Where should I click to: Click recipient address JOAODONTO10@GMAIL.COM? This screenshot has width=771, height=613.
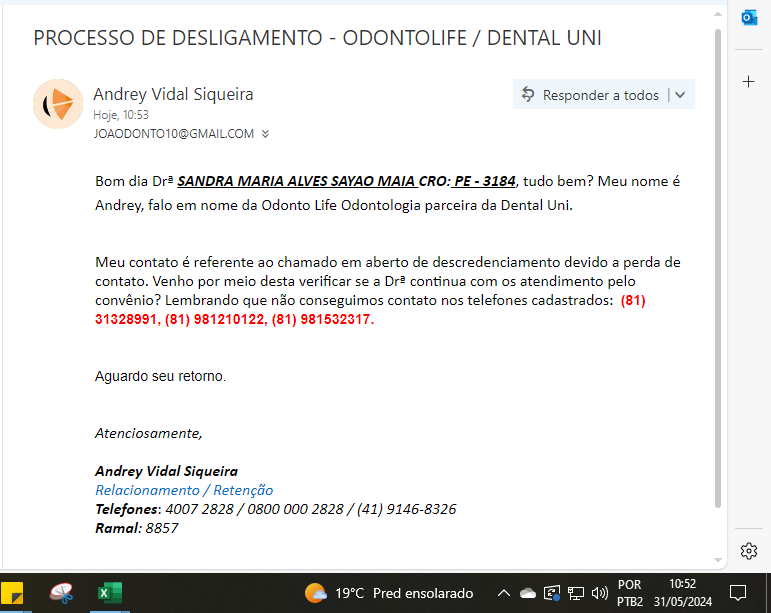174,134
